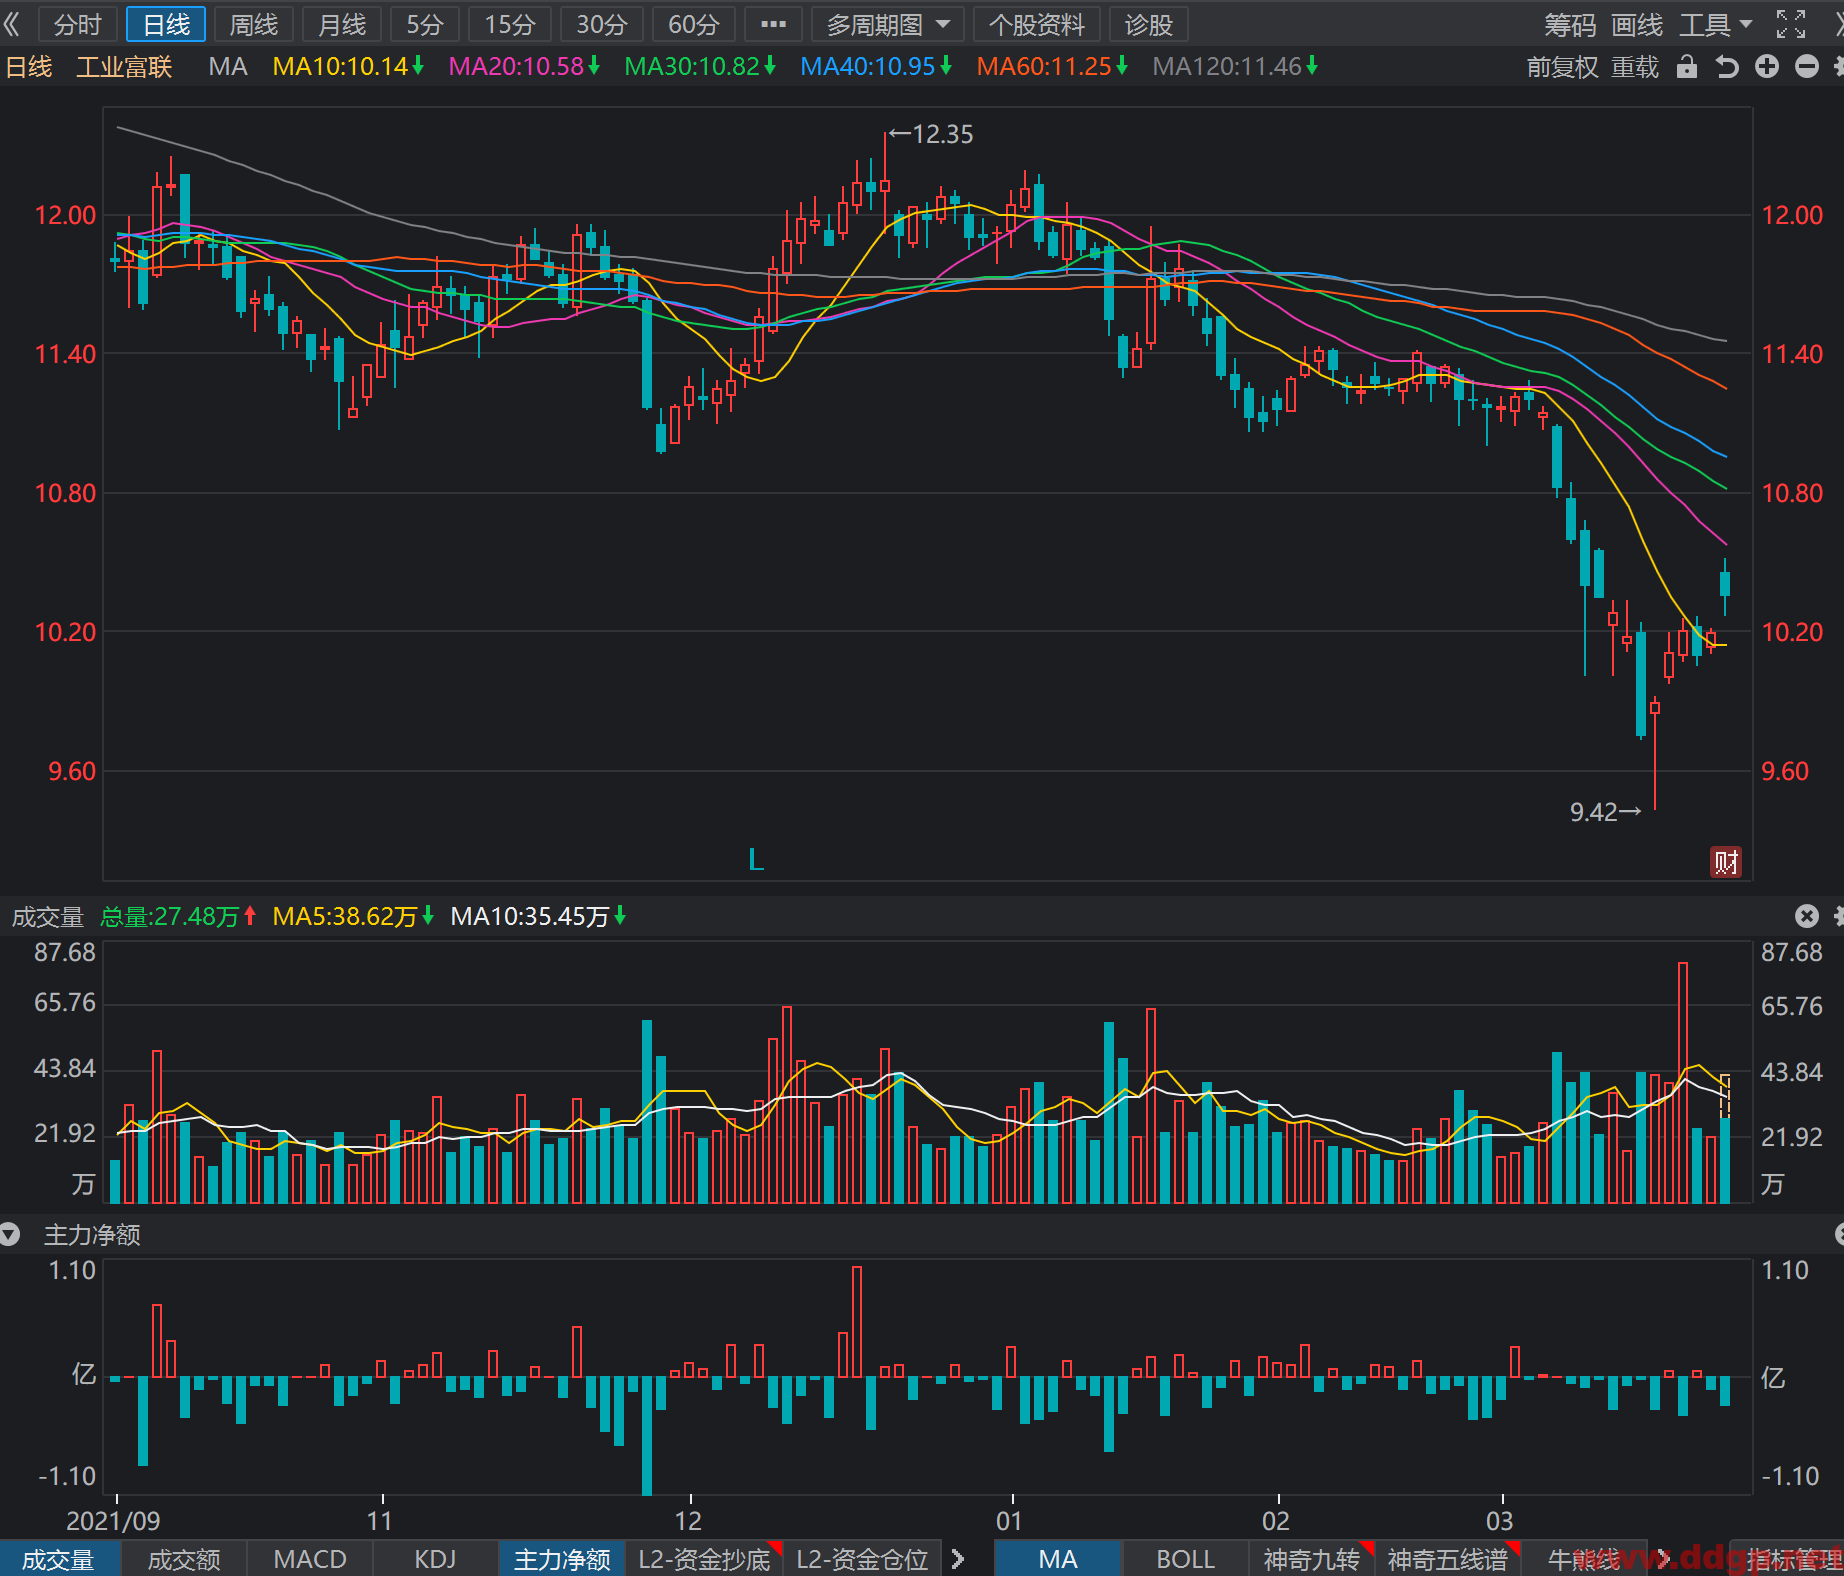
Task: Select the MACD indicator tab
Action: pyautogui.click(x=310, y=1559)
